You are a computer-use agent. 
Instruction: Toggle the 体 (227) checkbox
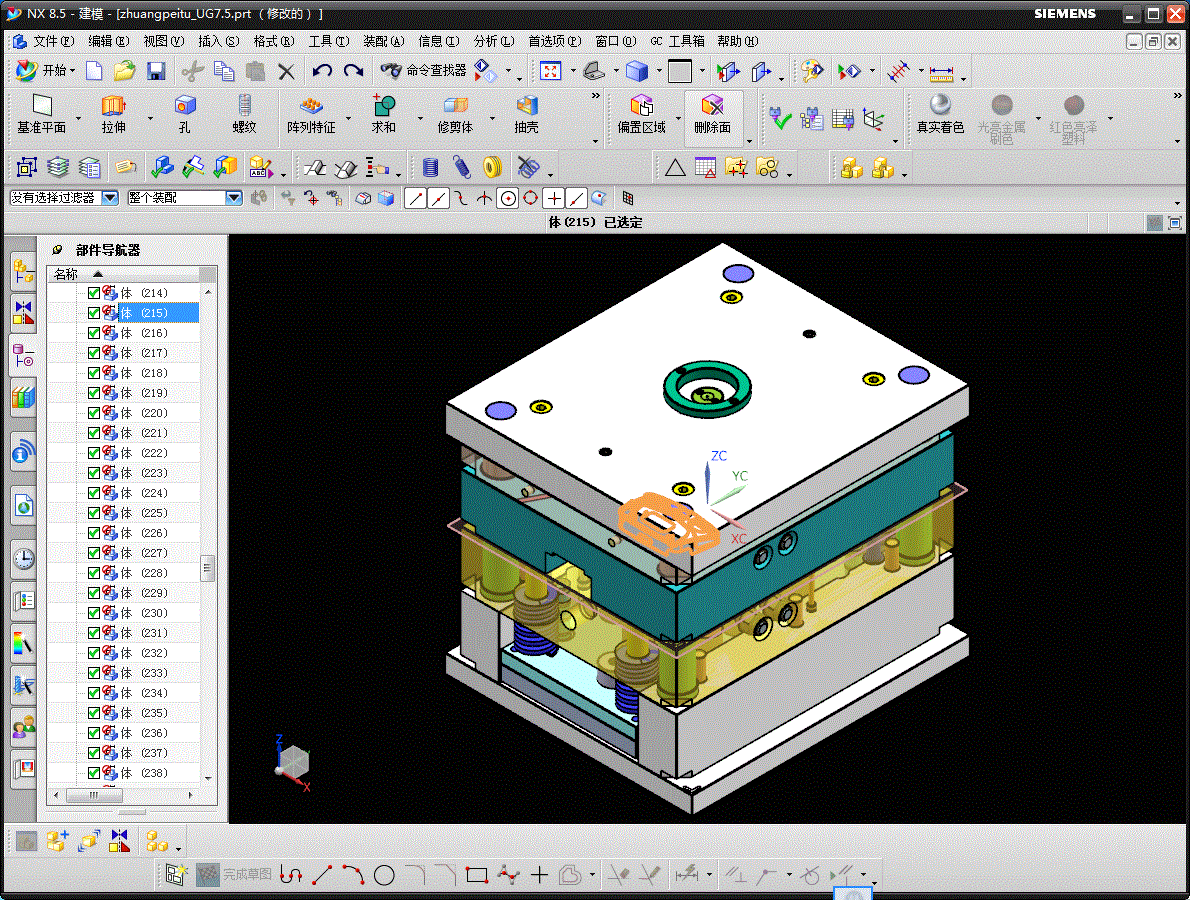(x=94, y=552)
